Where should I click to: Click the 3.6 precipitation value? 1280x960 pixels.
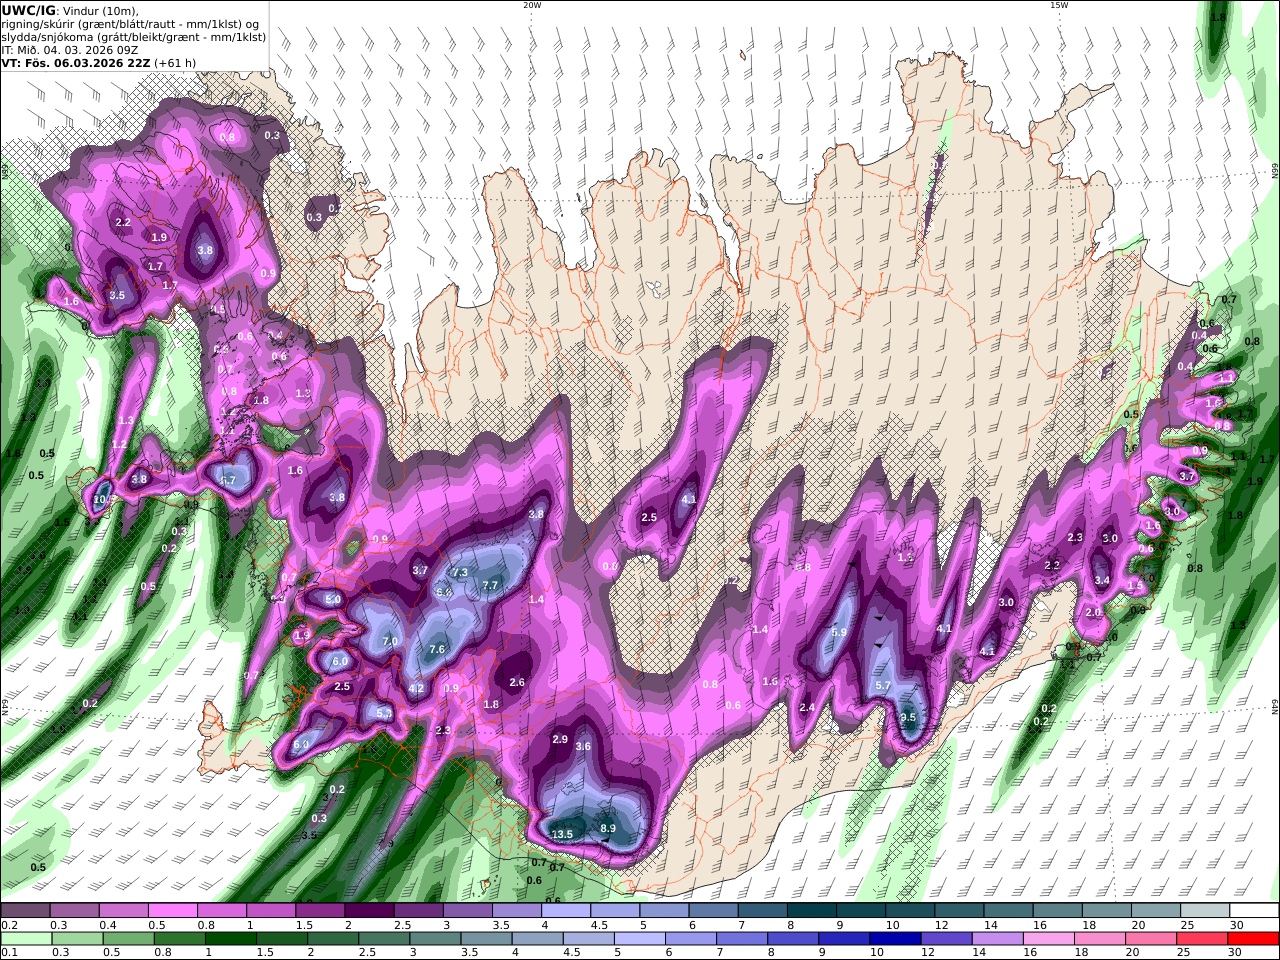[x=584, y=746]
